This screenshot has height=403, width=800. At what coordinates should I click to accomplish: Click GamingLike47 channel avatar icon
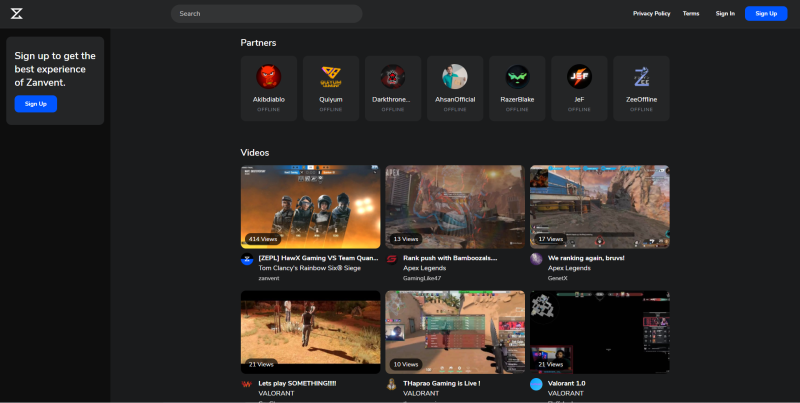click(x=391, y=259)
